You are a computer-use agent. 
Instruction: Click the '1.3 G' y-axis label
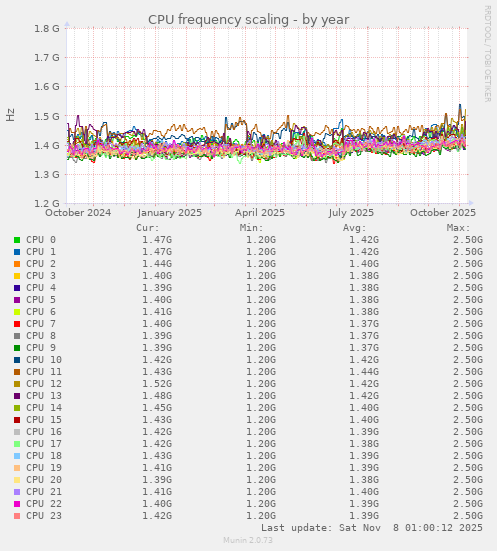(x=47, y=174)
